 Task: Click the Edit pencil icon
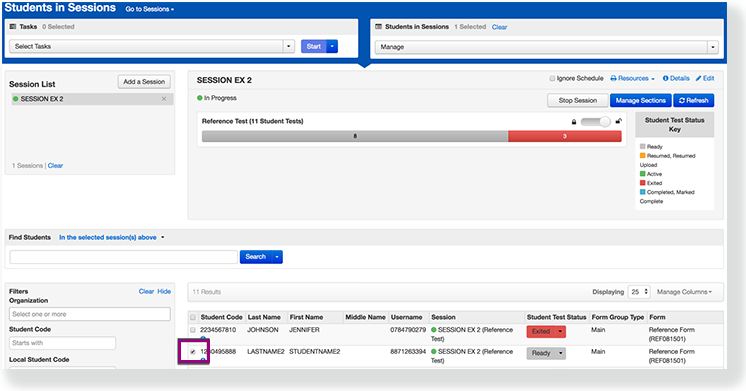(x=698, y=78)
